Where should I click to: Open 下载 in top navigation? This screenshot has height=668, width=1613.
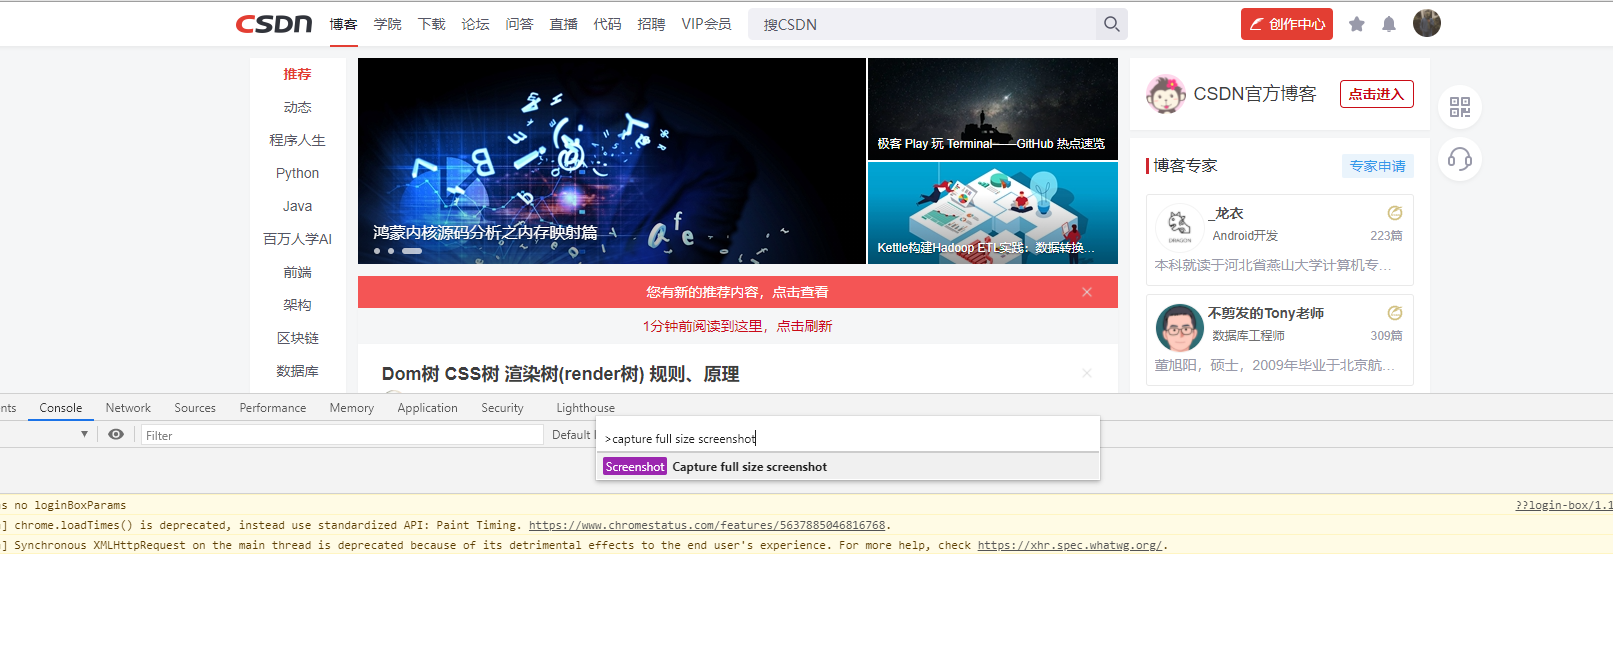click(432, 24)
